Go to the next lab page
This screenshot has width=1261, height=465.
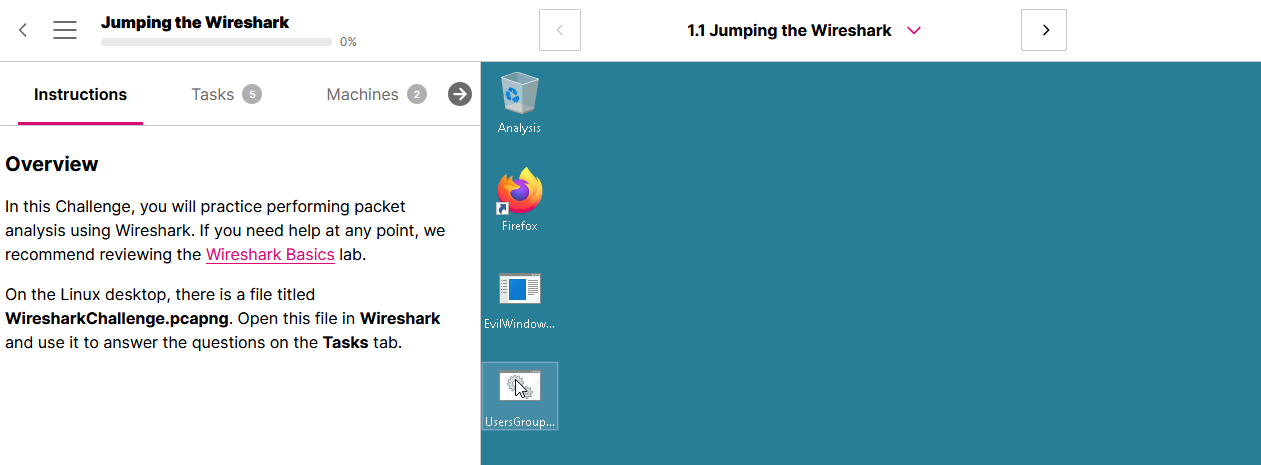tap(1044, 30)
